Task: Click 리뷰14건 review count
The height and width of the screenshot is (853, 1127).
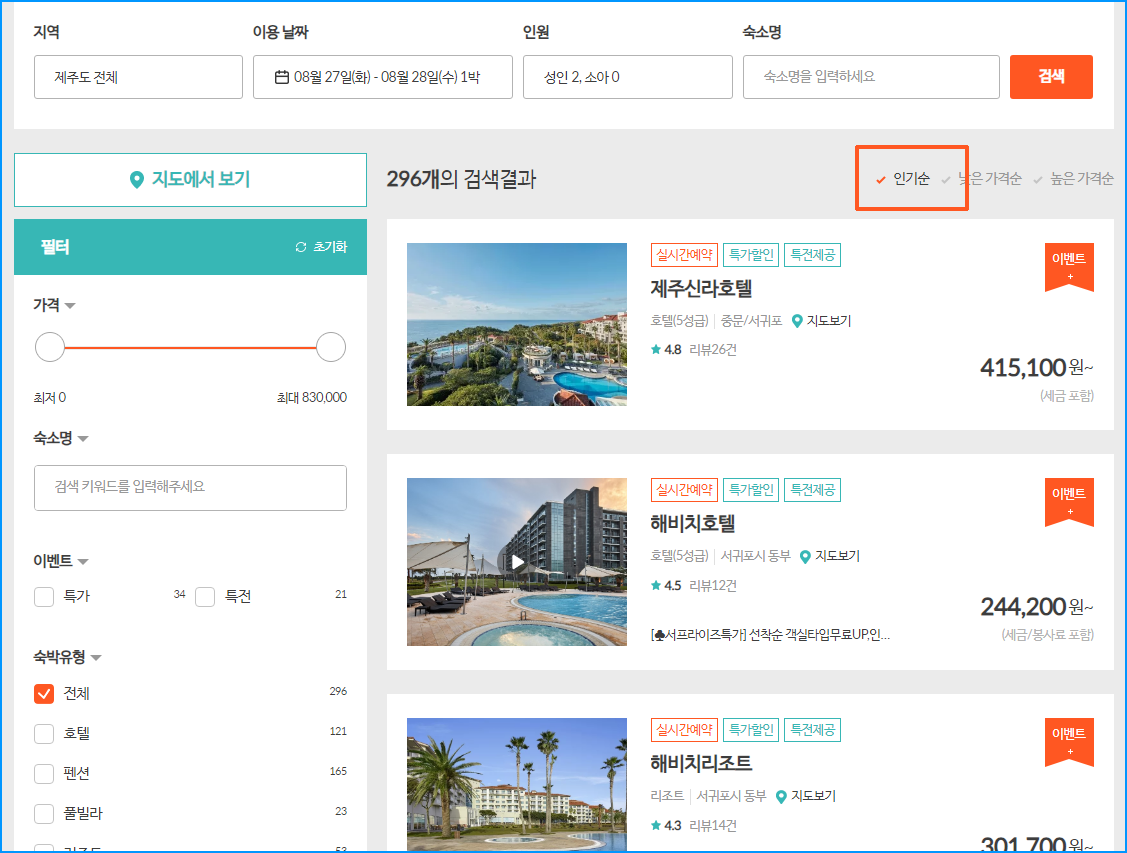Action: coord(713,826)
